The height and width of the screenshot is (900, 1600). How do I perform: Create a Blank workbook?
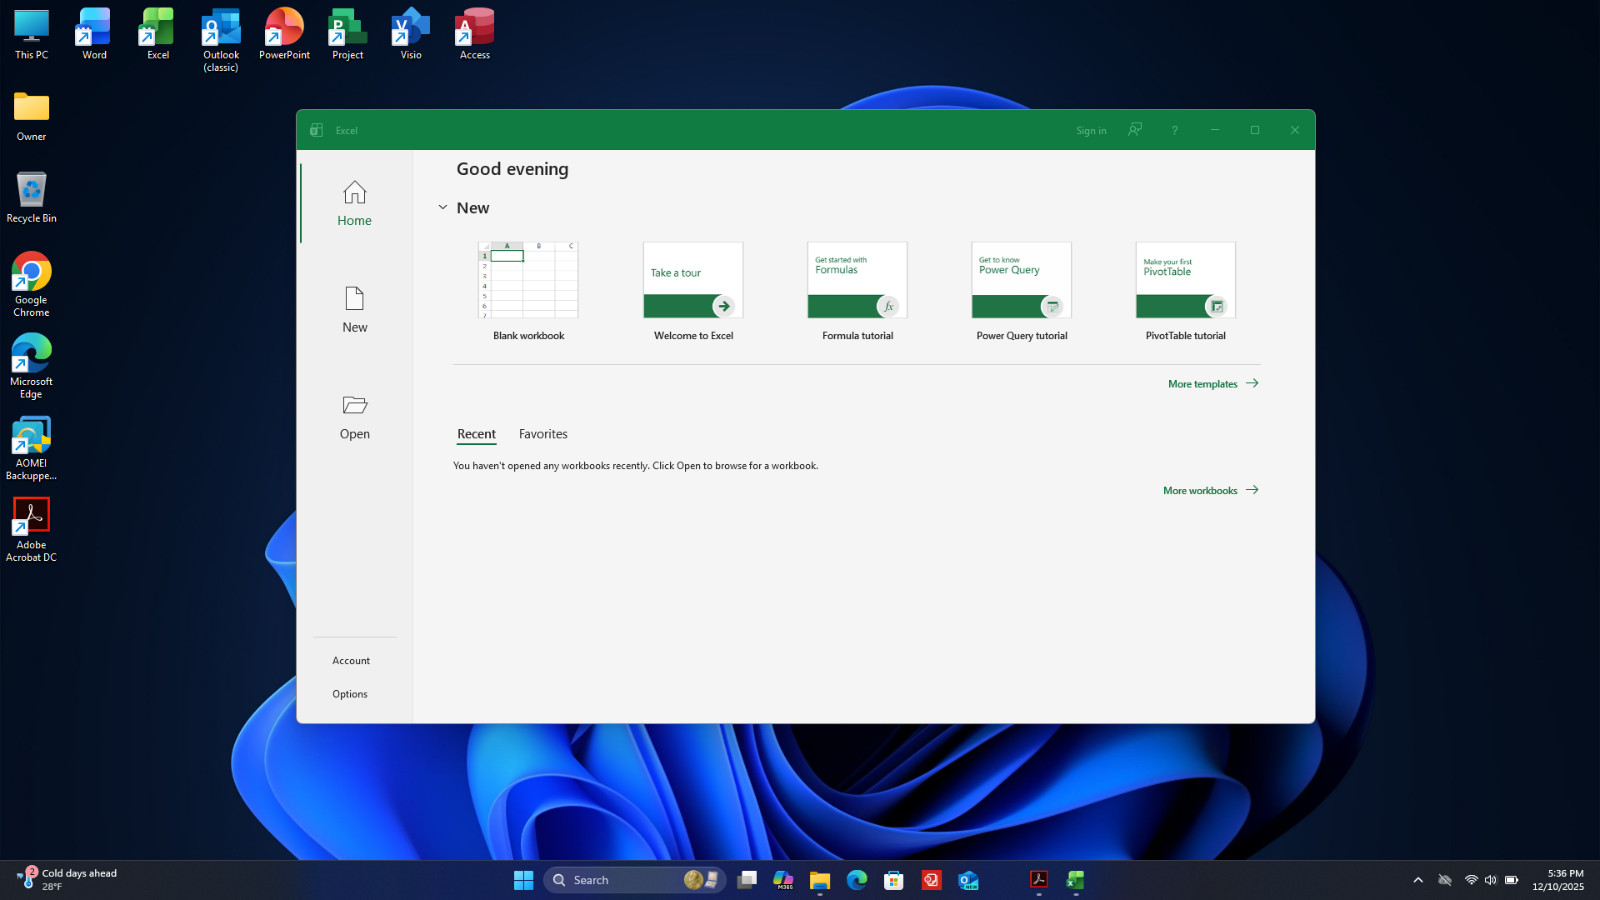click(x=528, y=292)
